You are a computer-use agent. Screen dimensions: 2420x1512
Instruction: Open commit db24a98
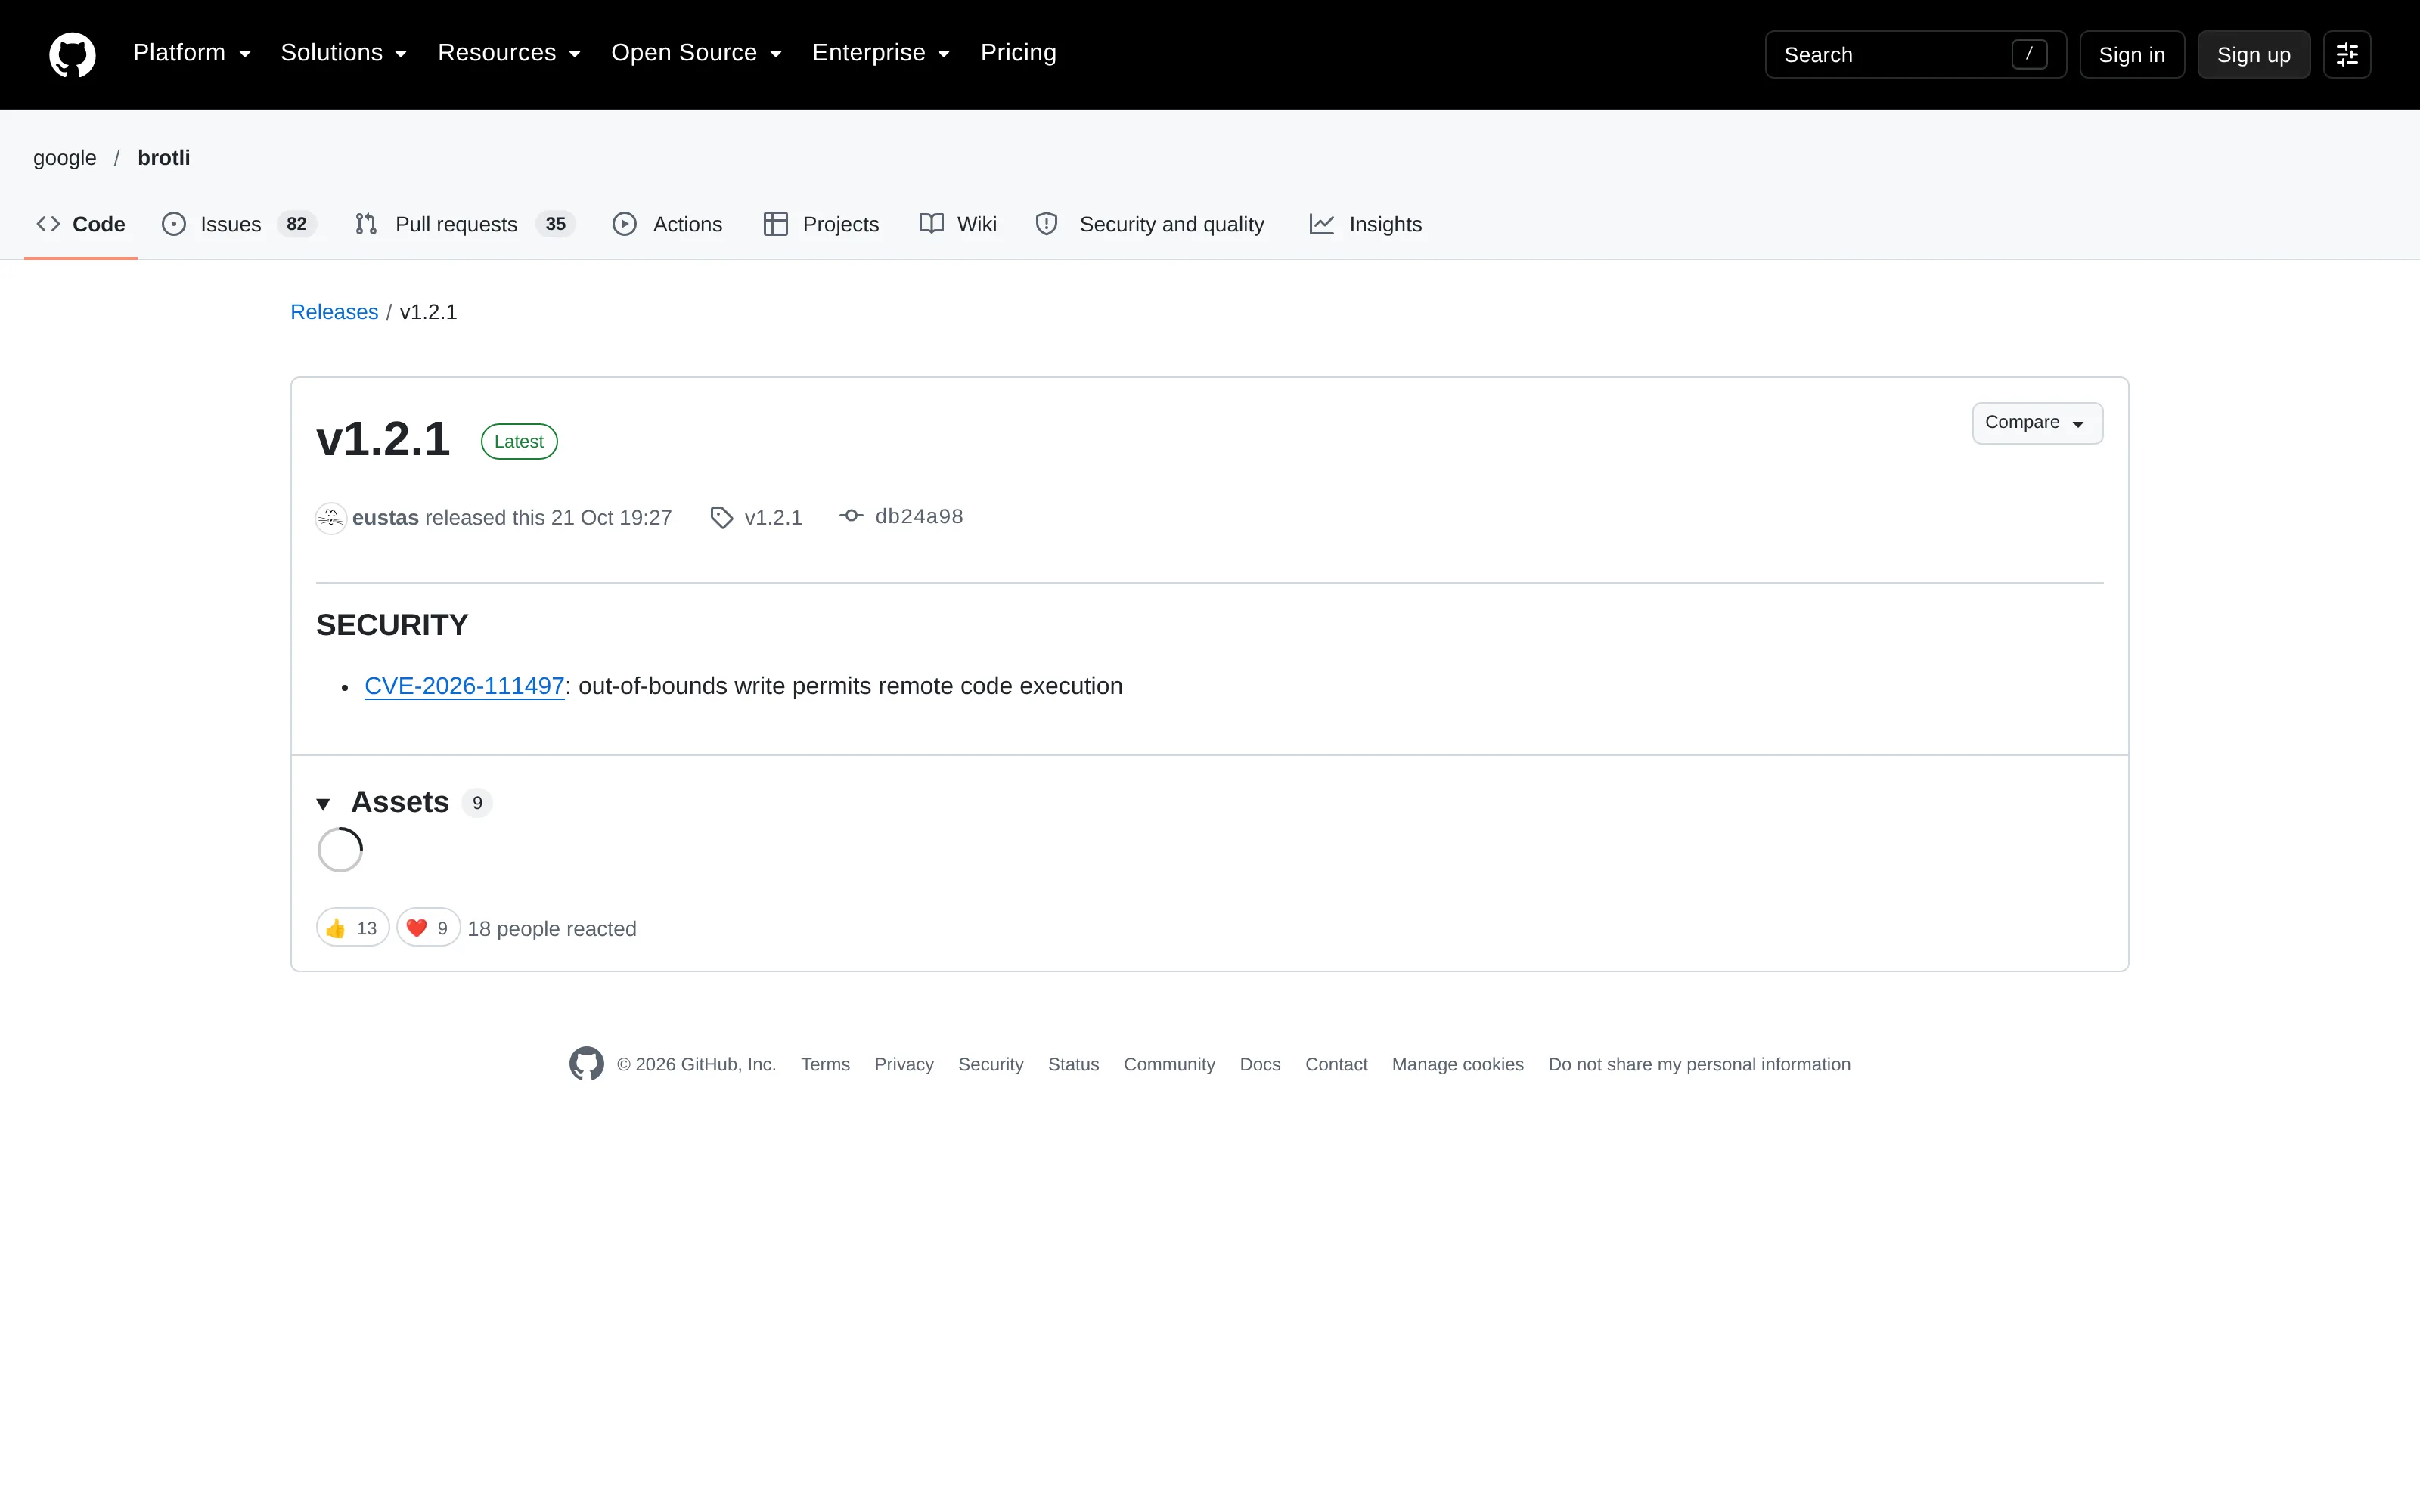click(919, 517)
